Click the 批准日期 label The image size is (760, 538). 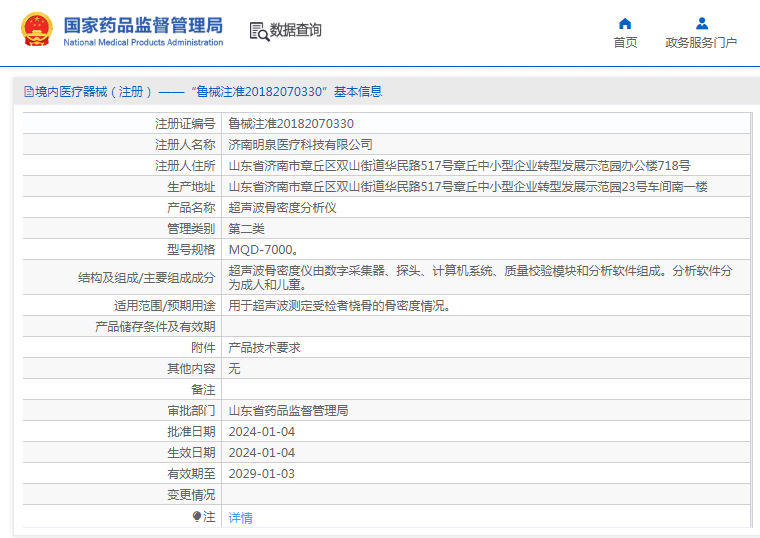point(191,431)
